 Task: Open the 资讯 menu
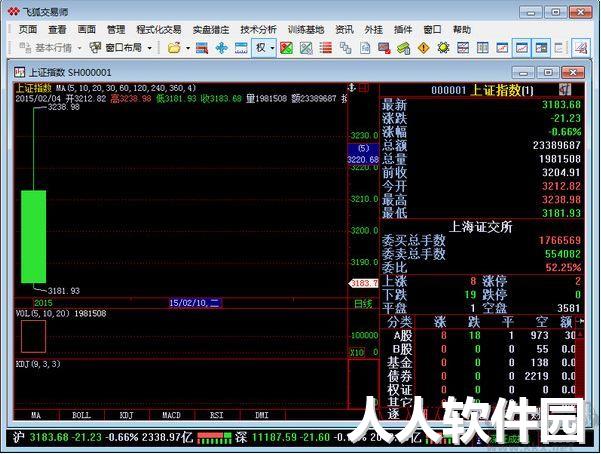pyautogui.click(x=344, y=30)
